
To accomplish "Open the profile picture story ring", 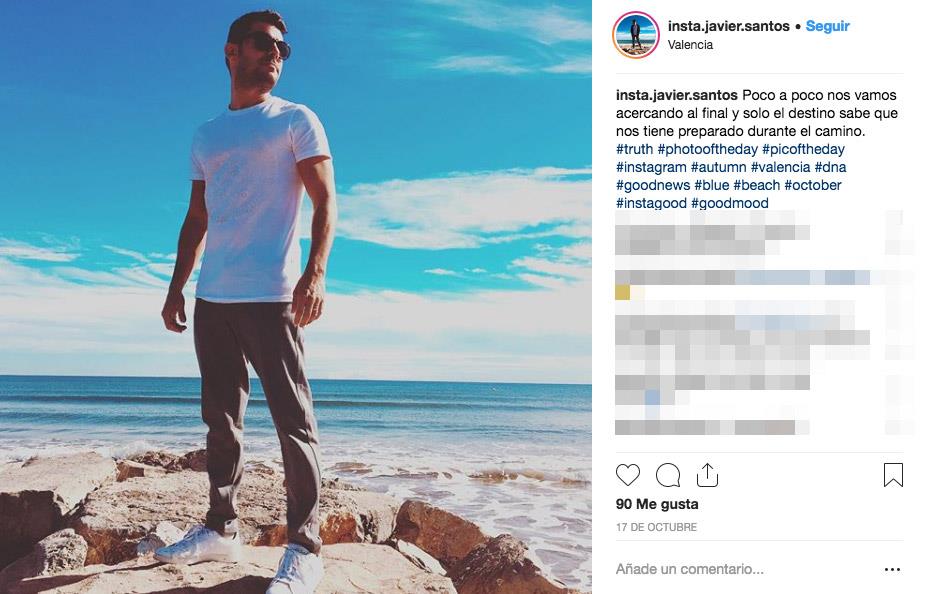I will 636,35.
